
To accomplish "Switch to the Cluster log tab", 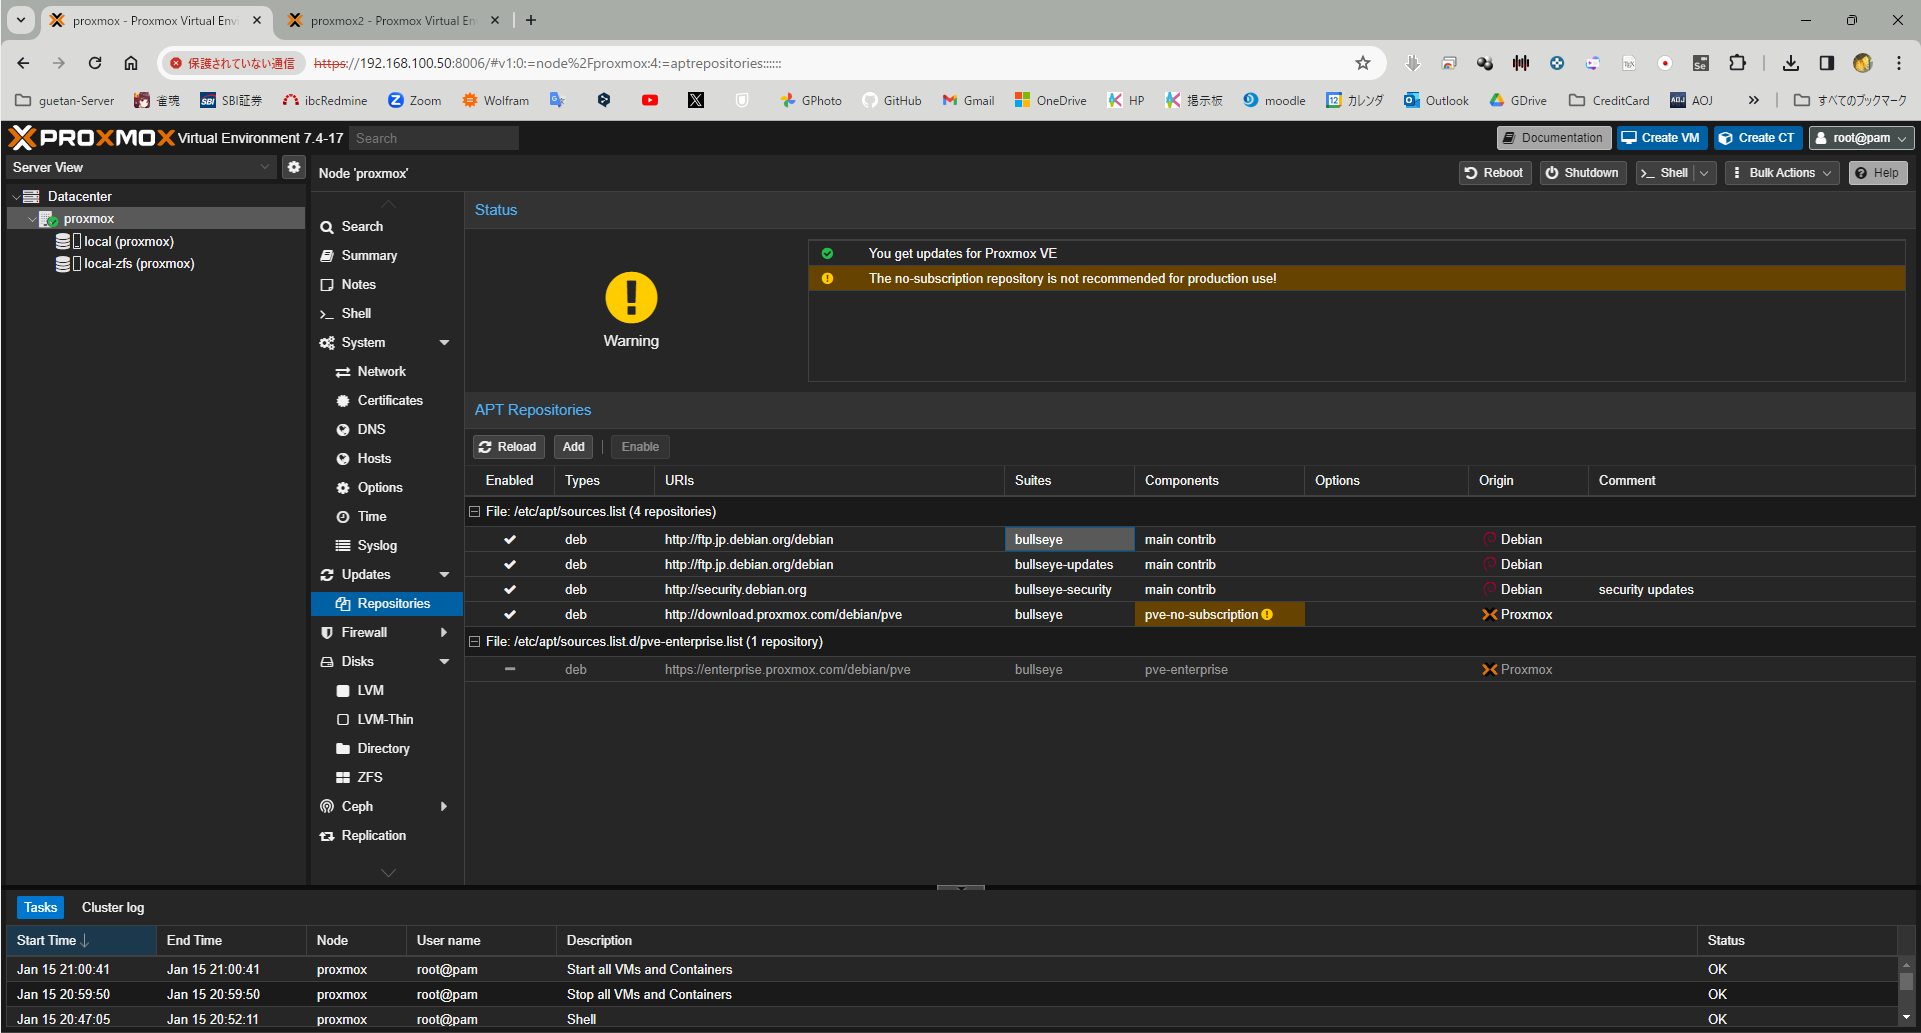I will tap(113, 907).
